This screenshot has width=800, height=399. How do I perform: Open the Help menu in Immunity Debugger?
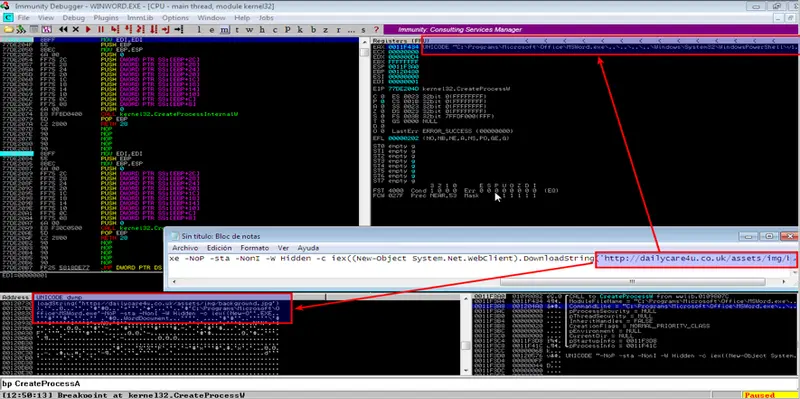[242, 18]
